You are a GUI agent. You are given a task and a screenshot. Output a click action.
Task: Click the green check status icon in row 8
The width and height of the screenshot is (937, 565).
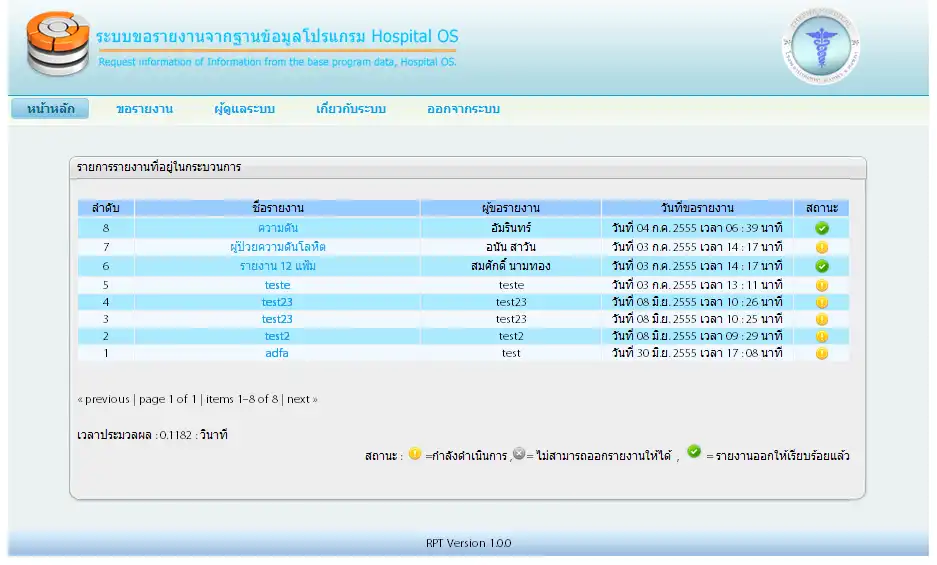click(822, 228)
